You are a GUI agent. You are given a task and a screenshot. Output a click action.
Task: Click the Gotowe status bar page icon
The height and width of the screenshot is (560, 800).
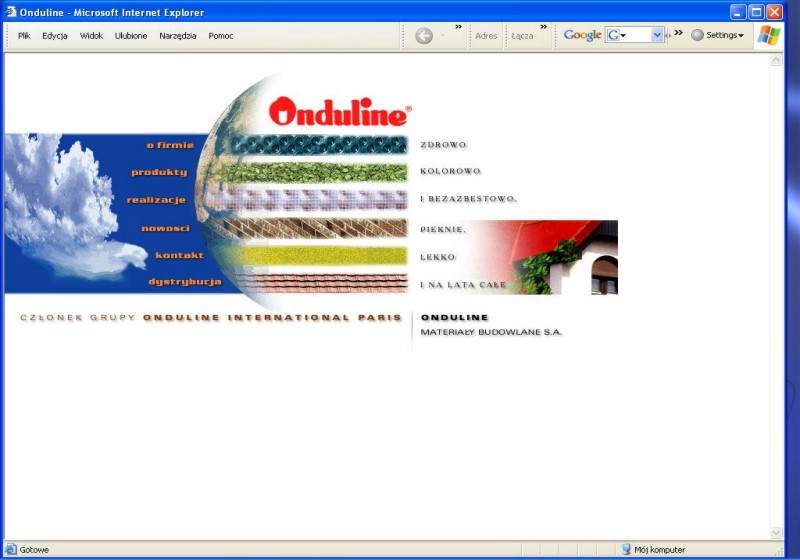[10, 549]
